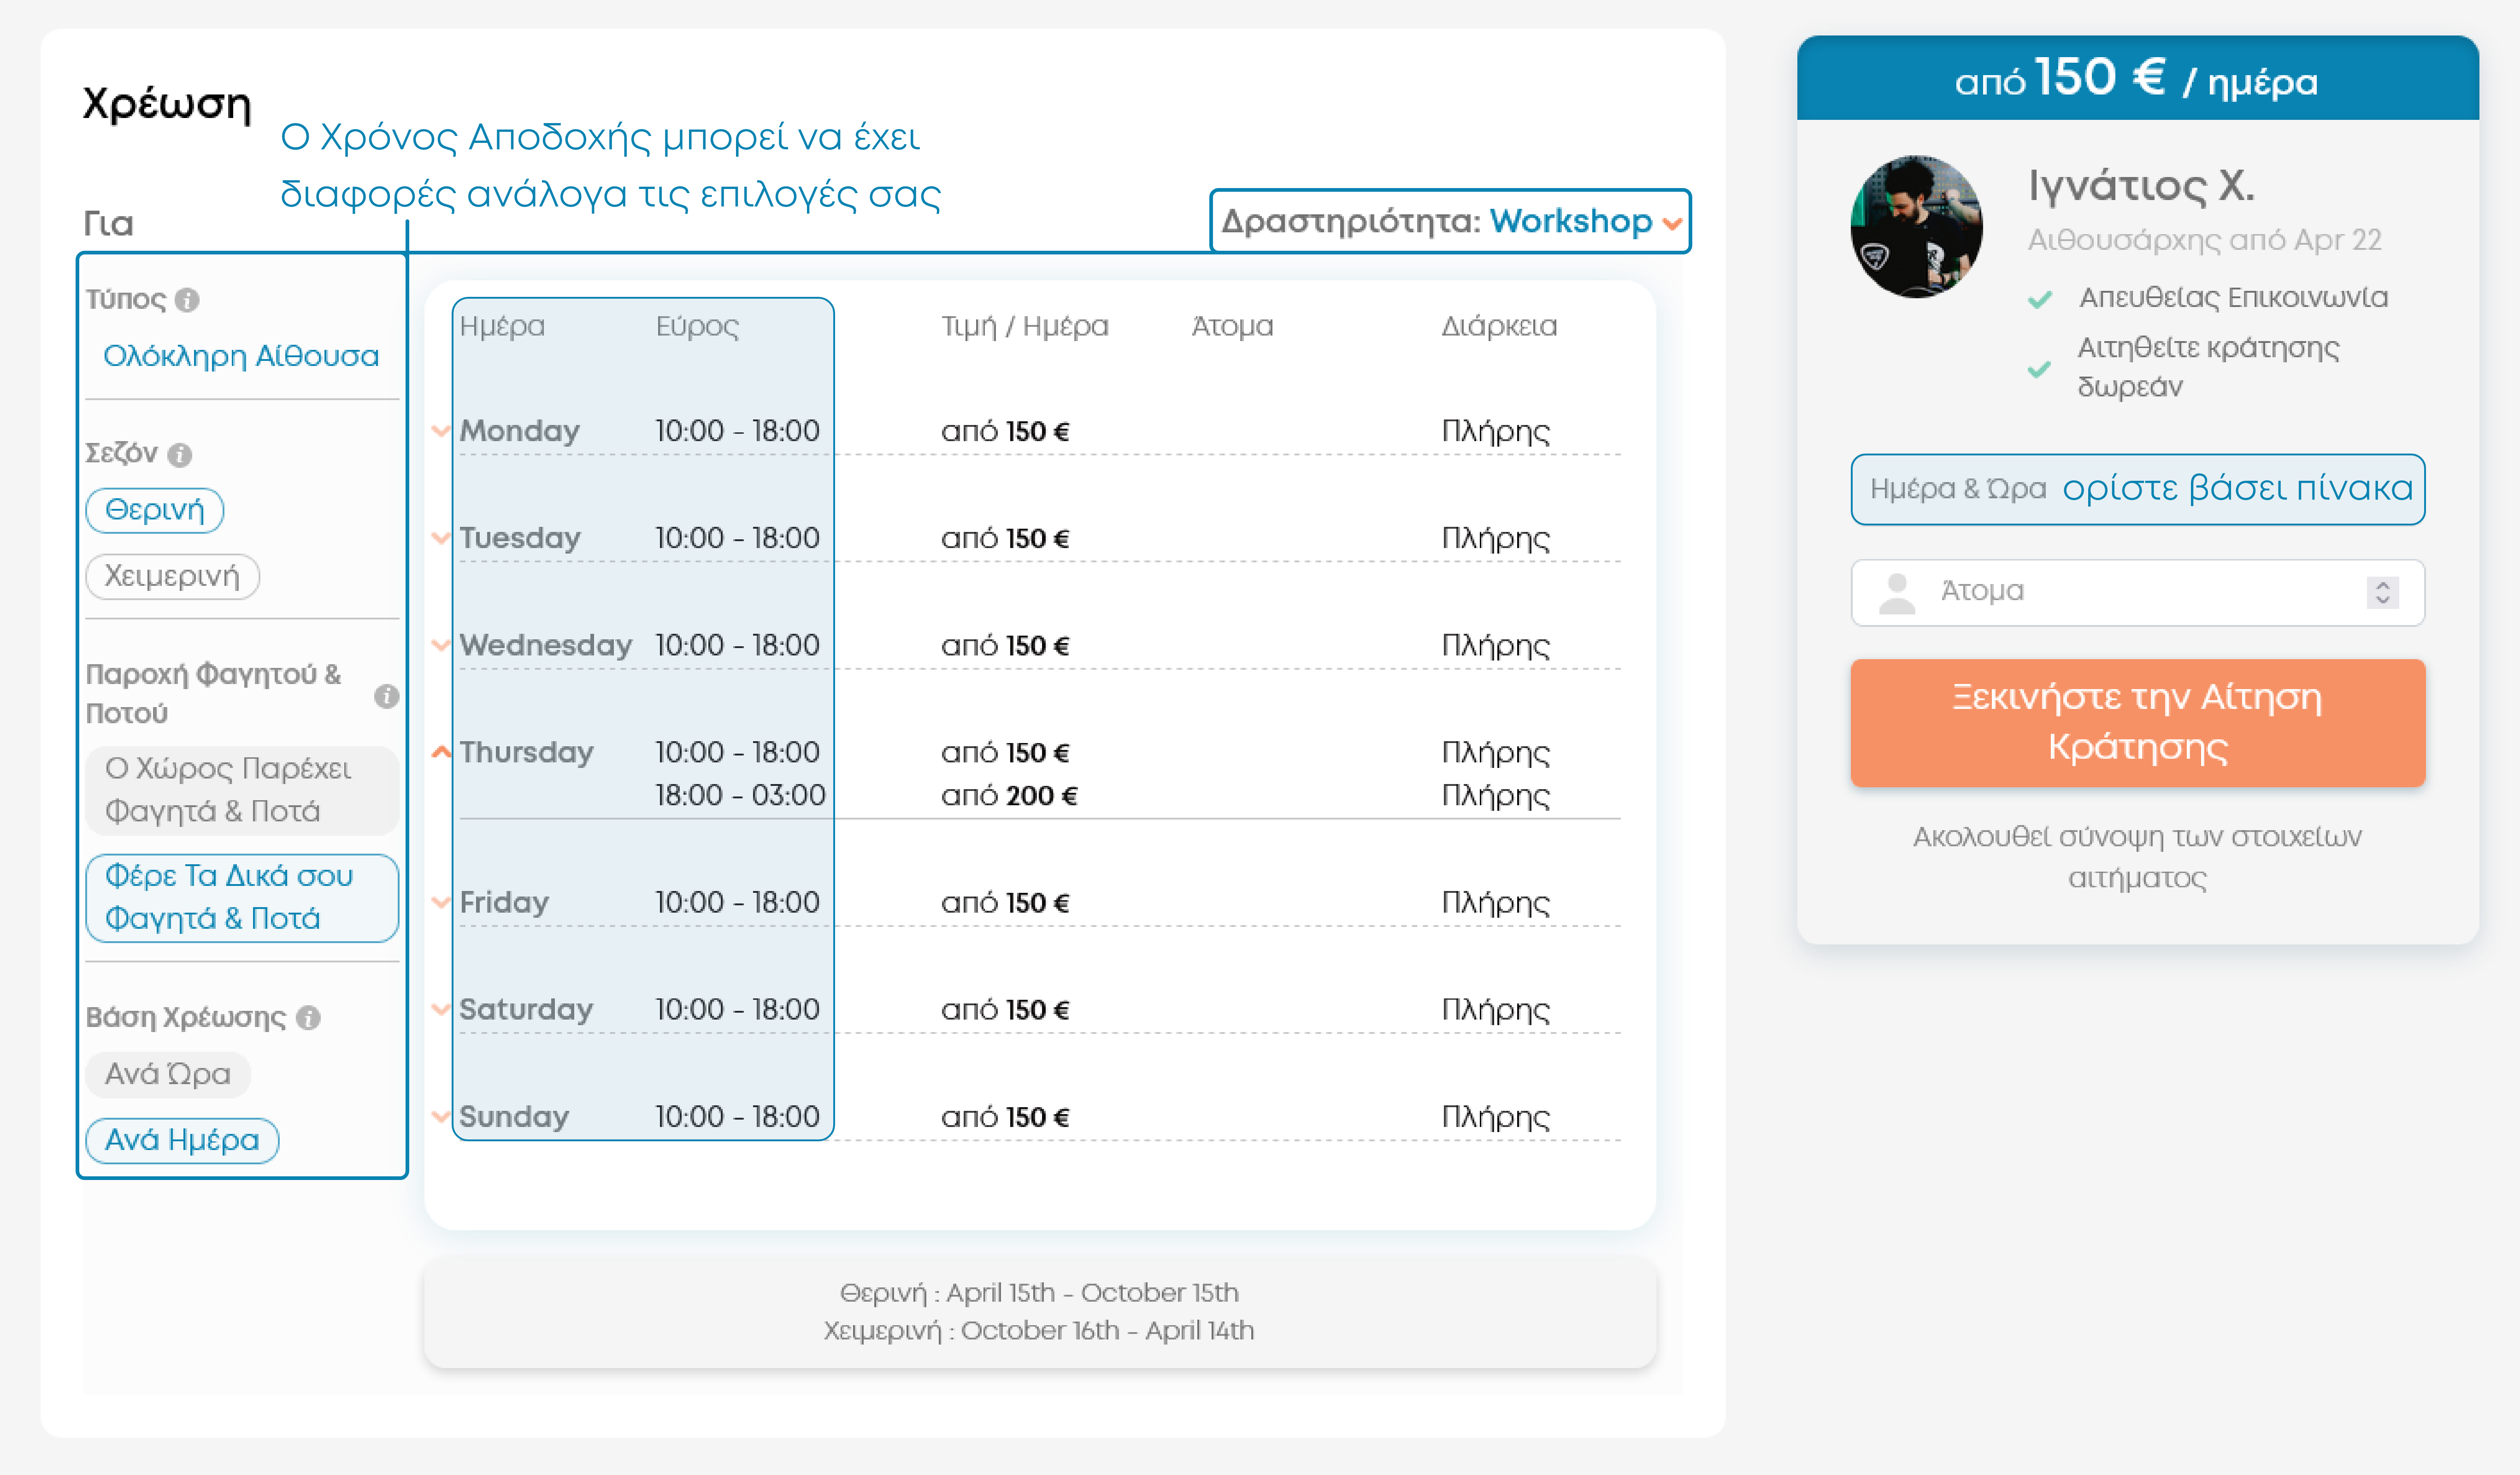This screenshot has width=2520, height=1475.
Task: Select the Χειμερινή season option
Action: 172,577
